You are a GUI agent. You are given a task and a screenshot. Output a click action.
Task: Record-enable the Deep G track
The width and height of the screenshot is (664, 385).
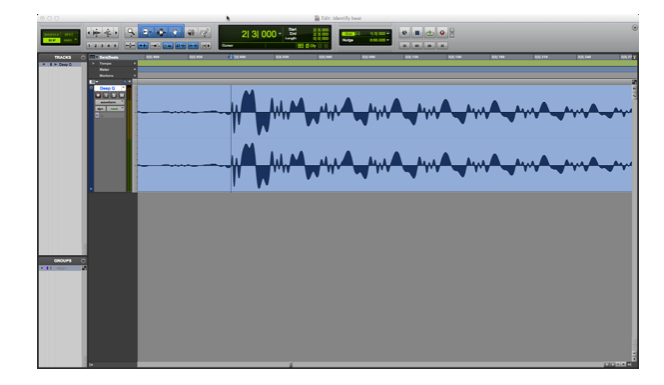(98, 95)
